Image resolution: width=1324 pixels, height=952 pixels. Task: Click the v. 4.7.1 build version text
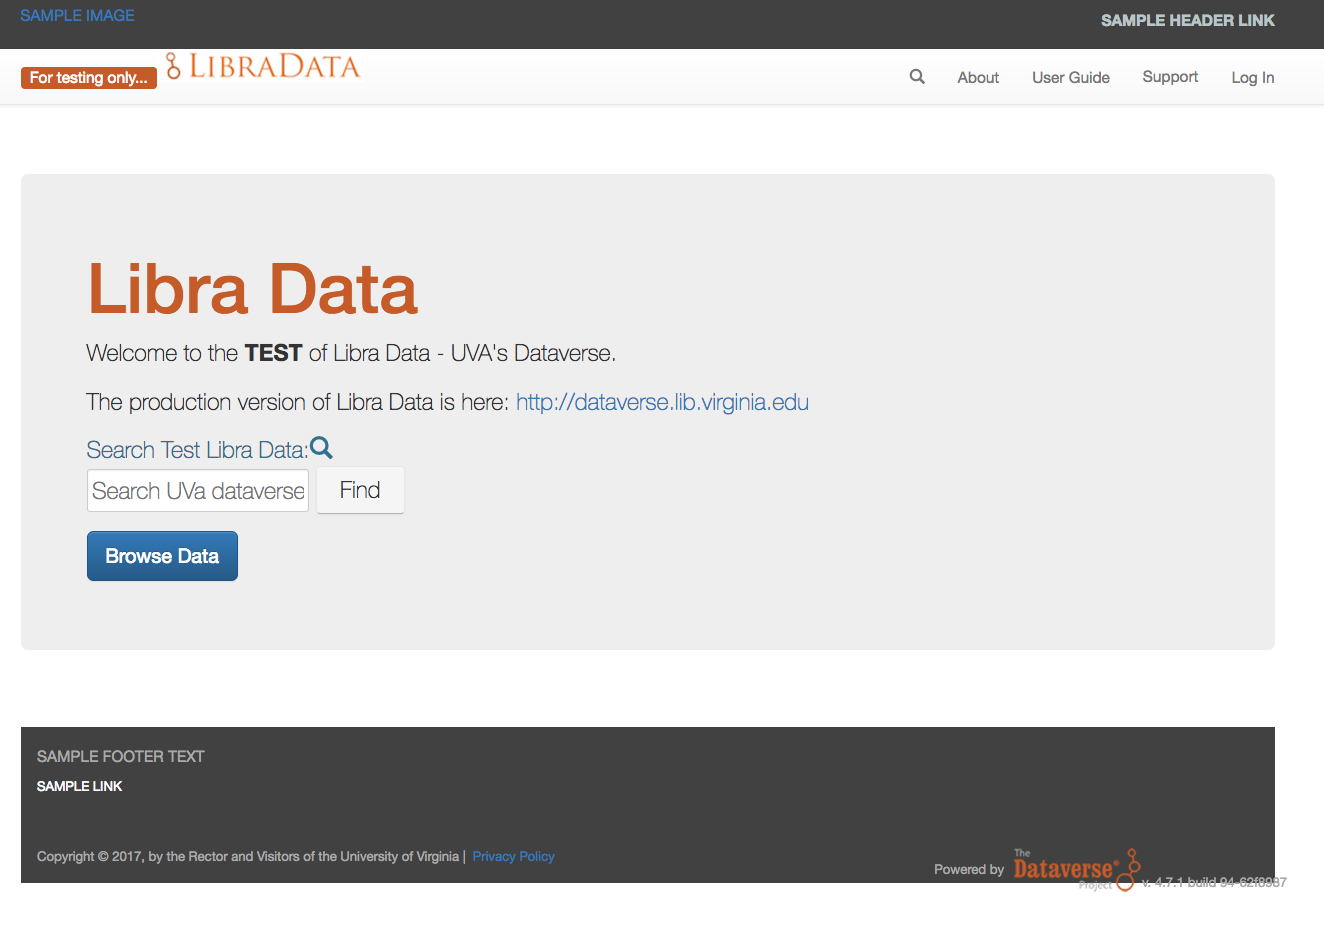tap(1214, 882)
